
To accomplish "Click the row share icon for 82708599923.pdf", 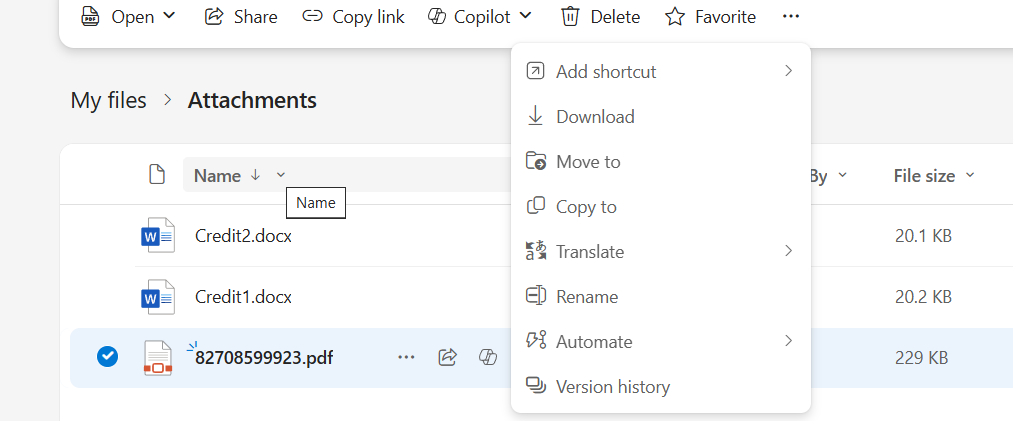I will pyautogui.click(x=448, y=357).
